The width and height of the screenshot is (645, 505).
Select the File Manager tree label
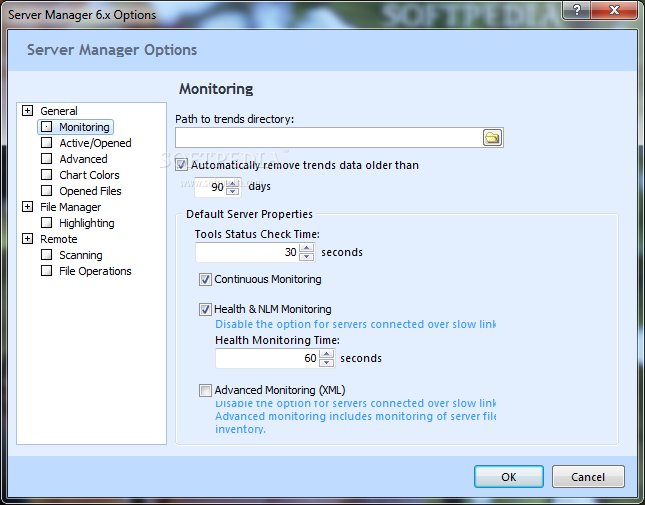[70, 207]
